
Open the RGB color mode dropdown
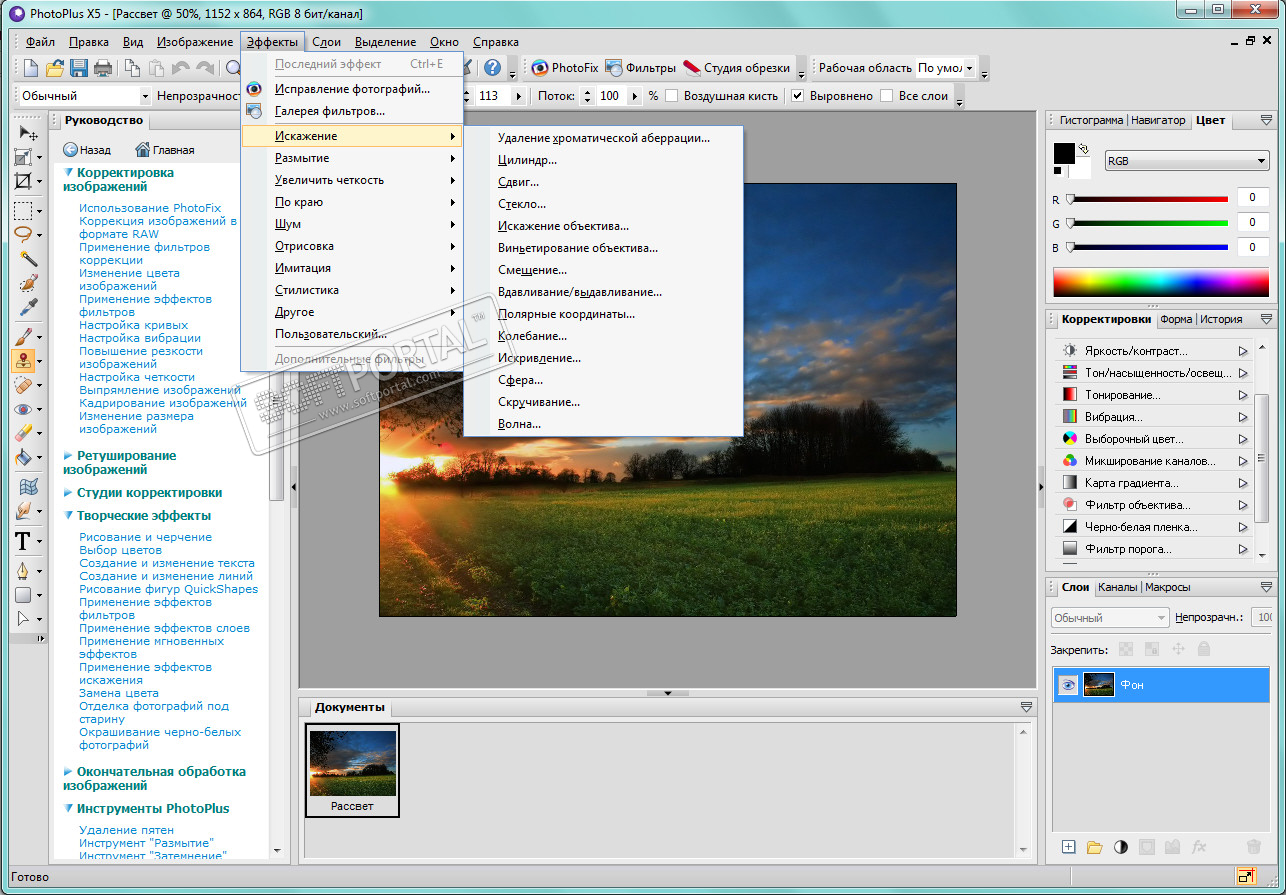pos(1186,161)
